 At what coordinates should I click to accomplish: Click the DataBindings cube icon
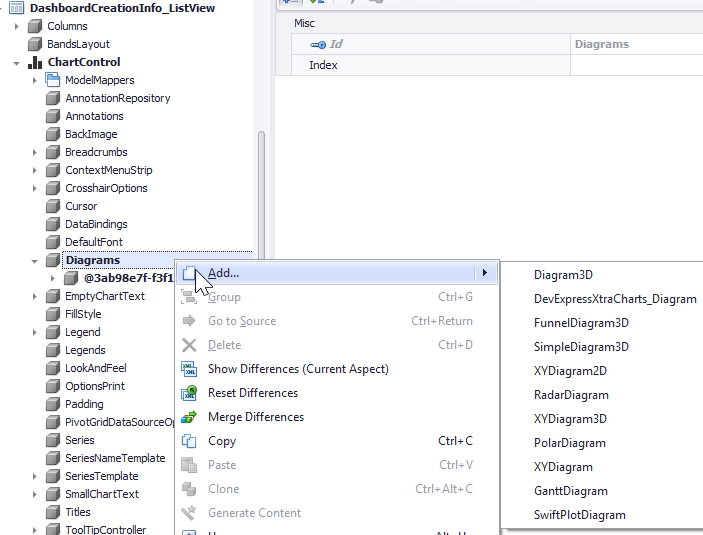(52, 224)
